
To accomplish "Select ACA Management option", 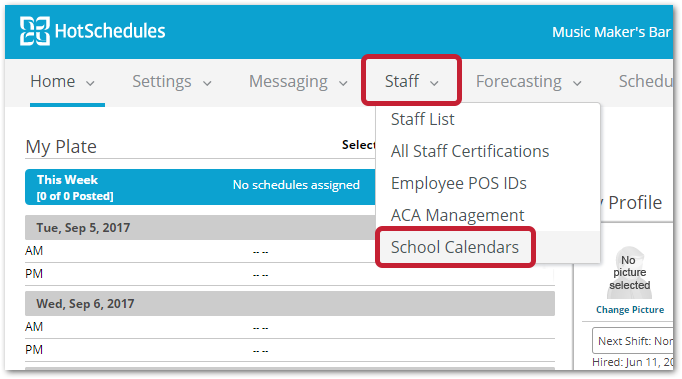I will click(x=457, y=215).
